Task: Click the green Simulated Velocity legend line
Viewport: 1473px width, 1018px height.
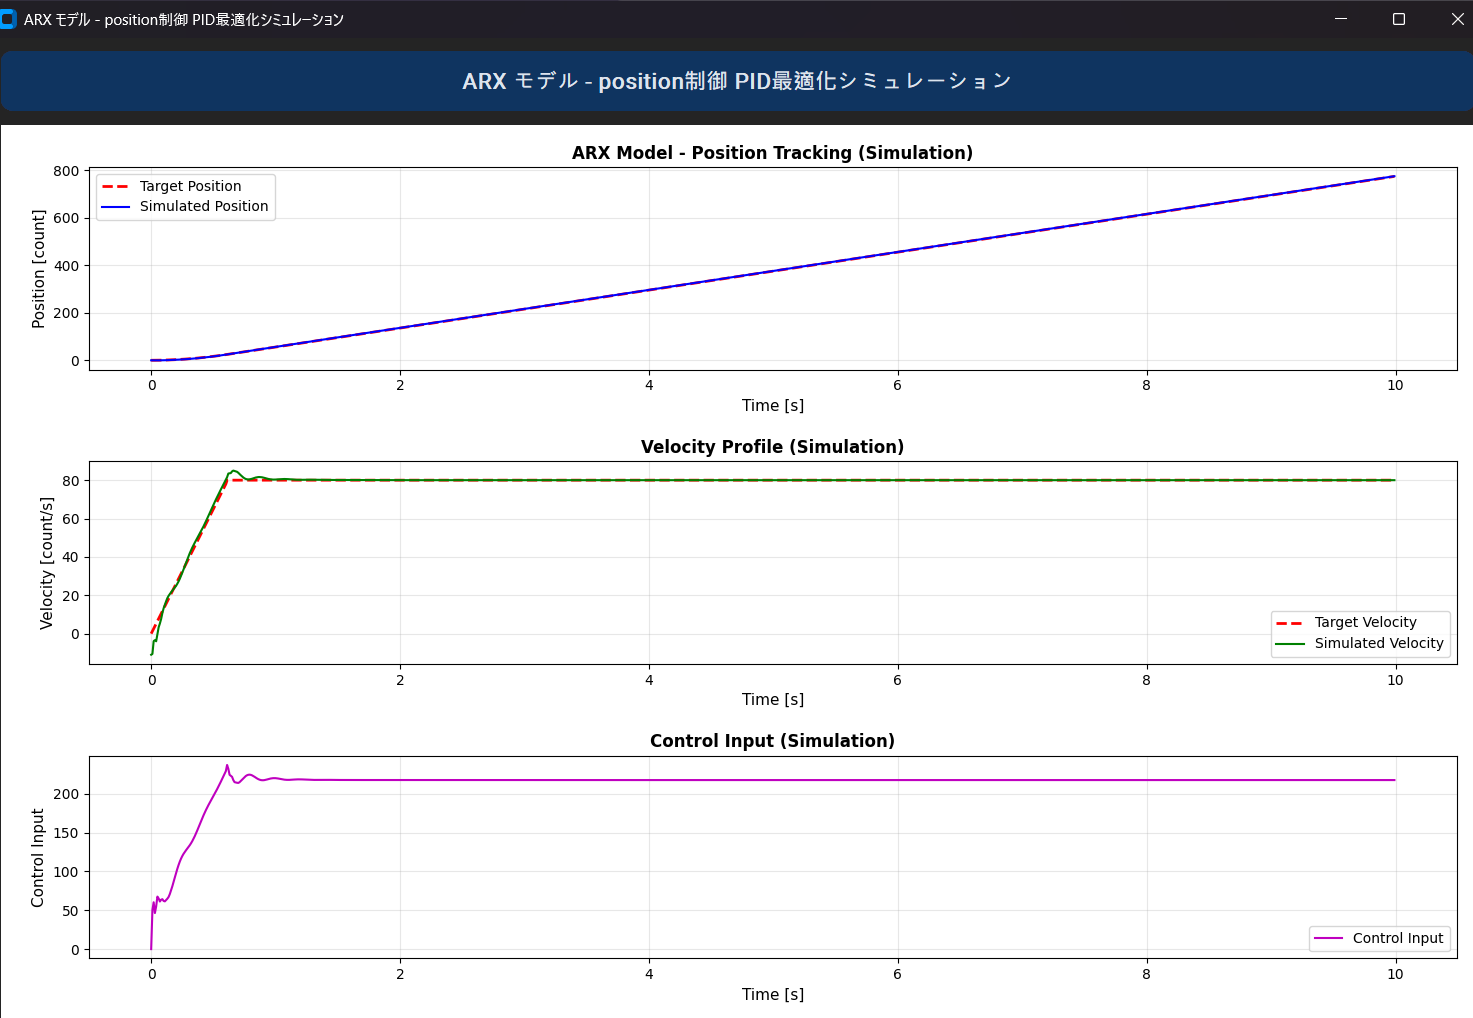Action: point(1290,644)
